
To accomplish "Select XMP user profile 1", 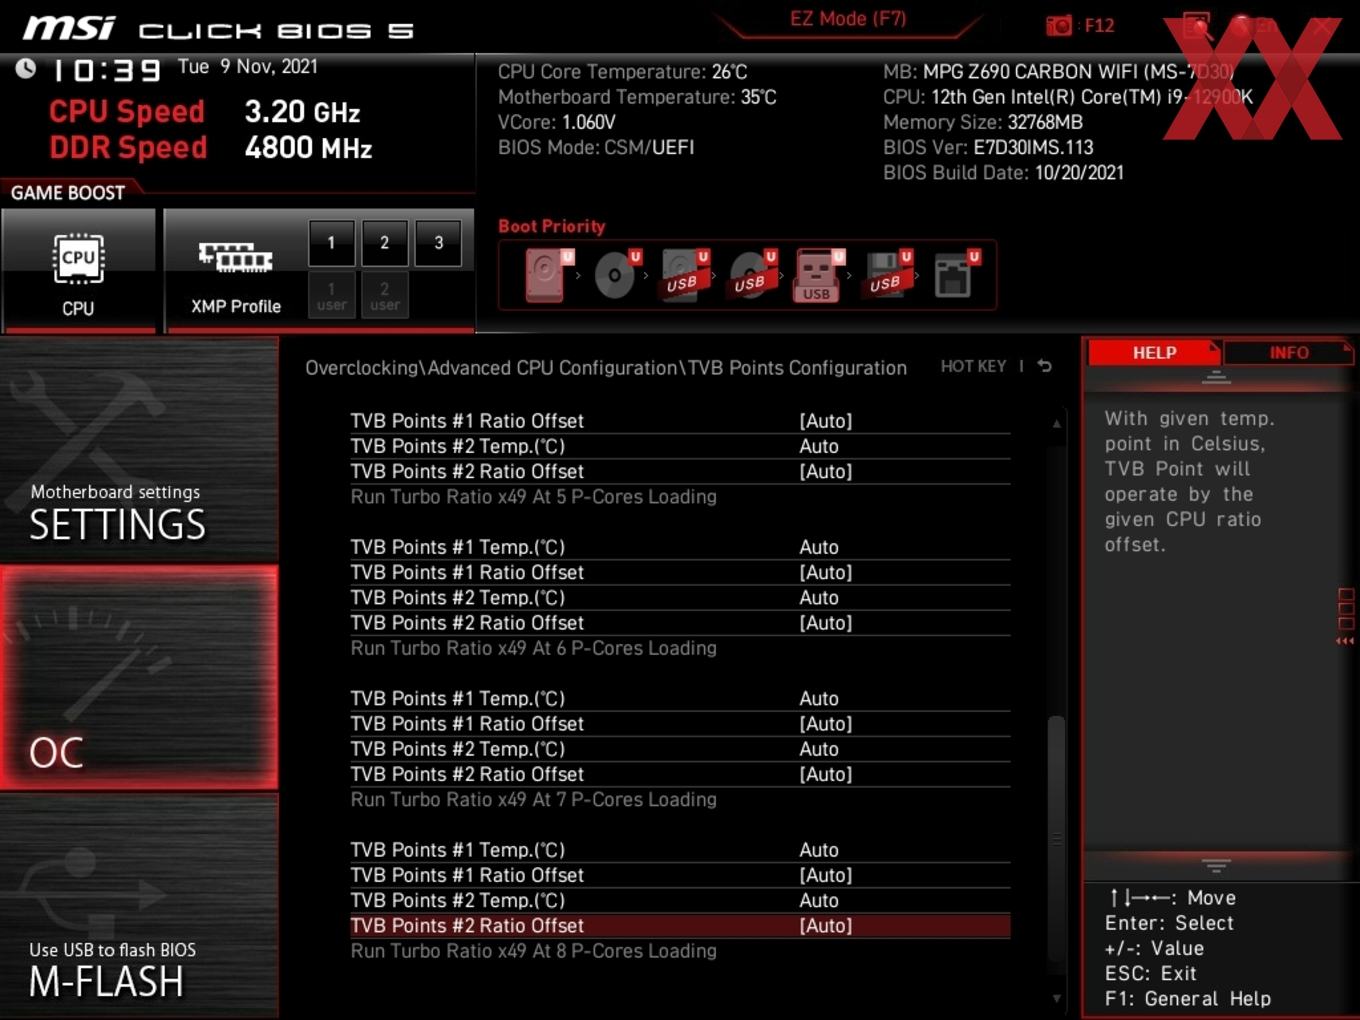I will point(331,295).
